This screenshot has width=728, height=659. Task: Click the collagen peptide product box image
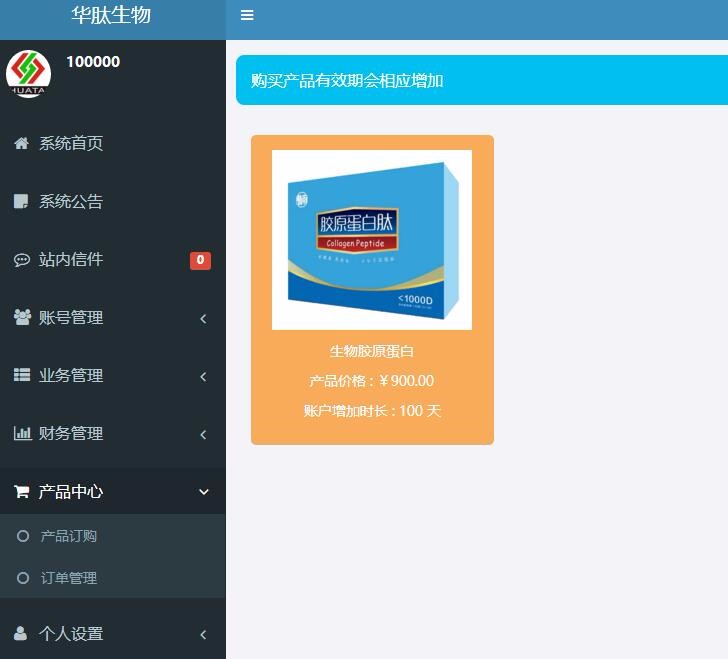tap(372, 240)
